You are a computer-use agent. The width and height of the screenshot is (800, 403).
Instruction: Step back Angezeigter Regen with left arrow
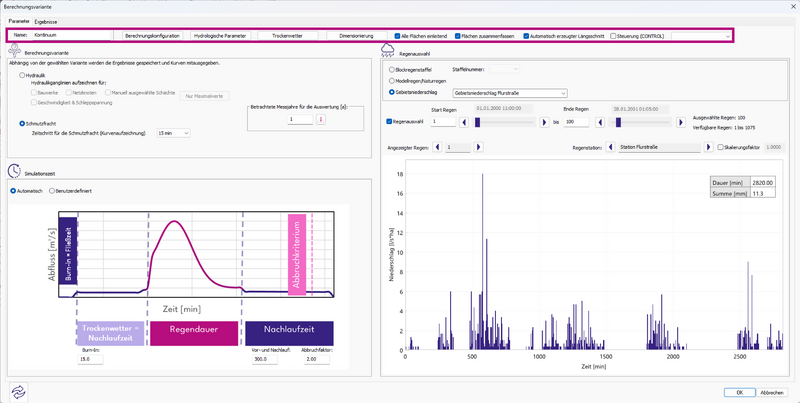(437, 147)
